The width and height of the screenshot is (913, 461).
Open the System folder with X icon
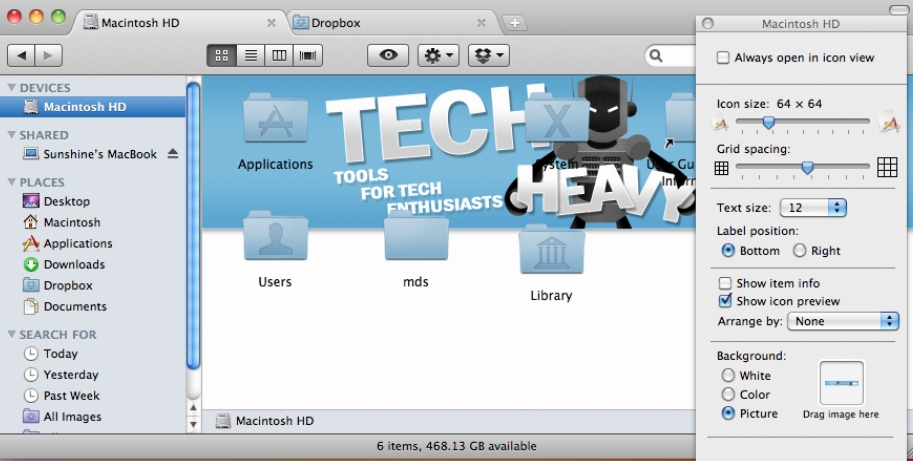coord(557,120)
